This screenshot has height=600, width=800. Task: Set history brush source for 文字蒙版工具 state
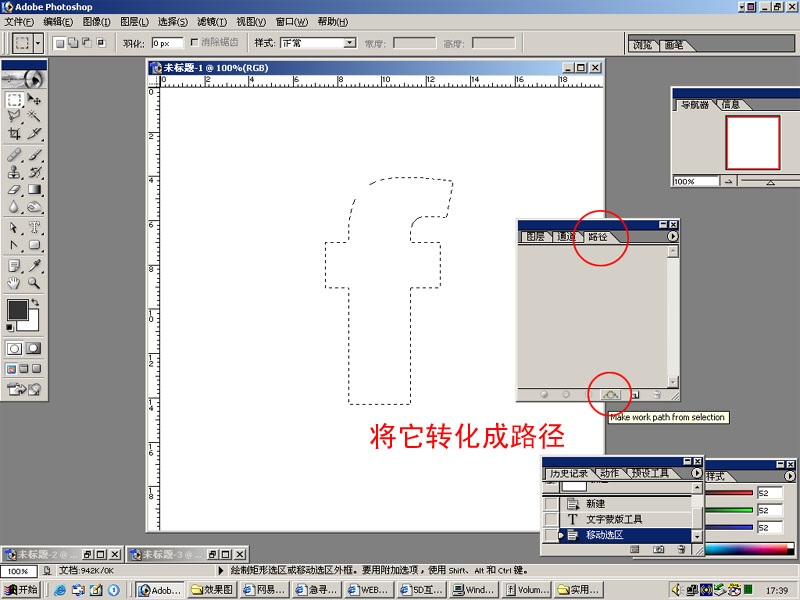(551, 519)
